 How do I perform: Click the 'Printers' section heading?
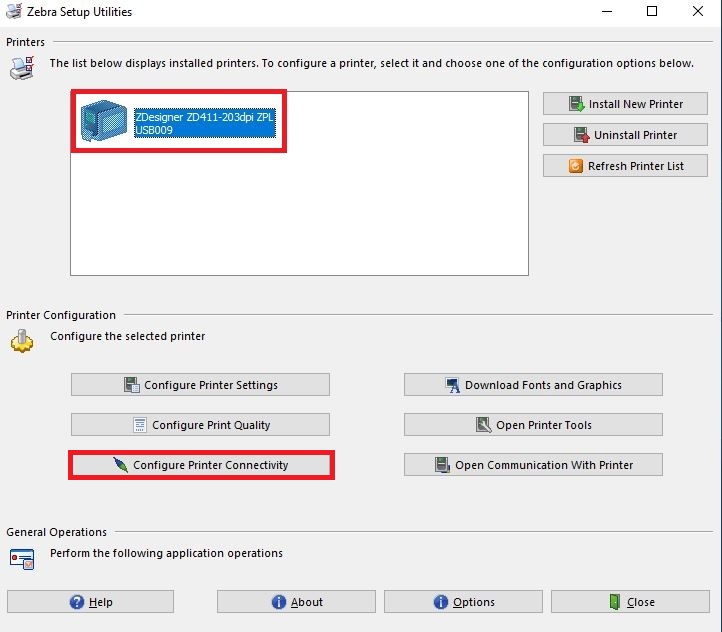25,42
